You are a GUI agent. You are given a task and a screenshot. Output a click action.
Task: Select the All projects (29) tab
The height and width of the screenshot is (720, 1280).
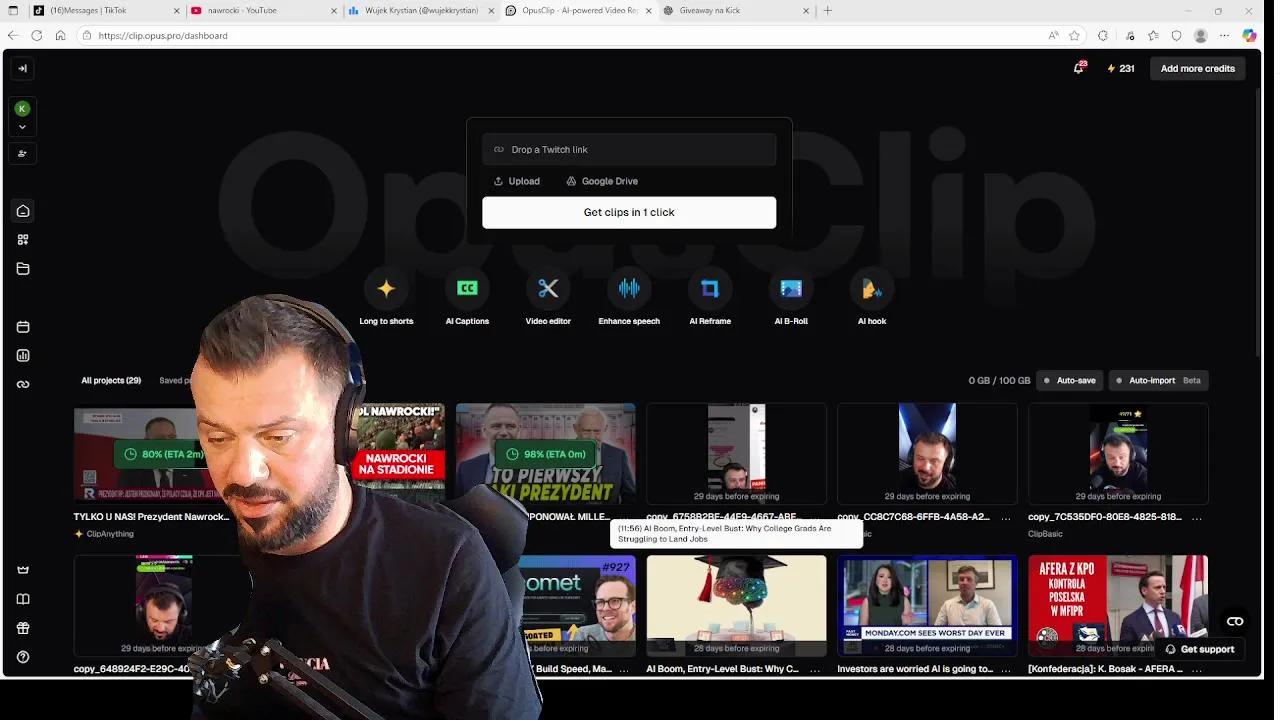[x=111, y=380]
